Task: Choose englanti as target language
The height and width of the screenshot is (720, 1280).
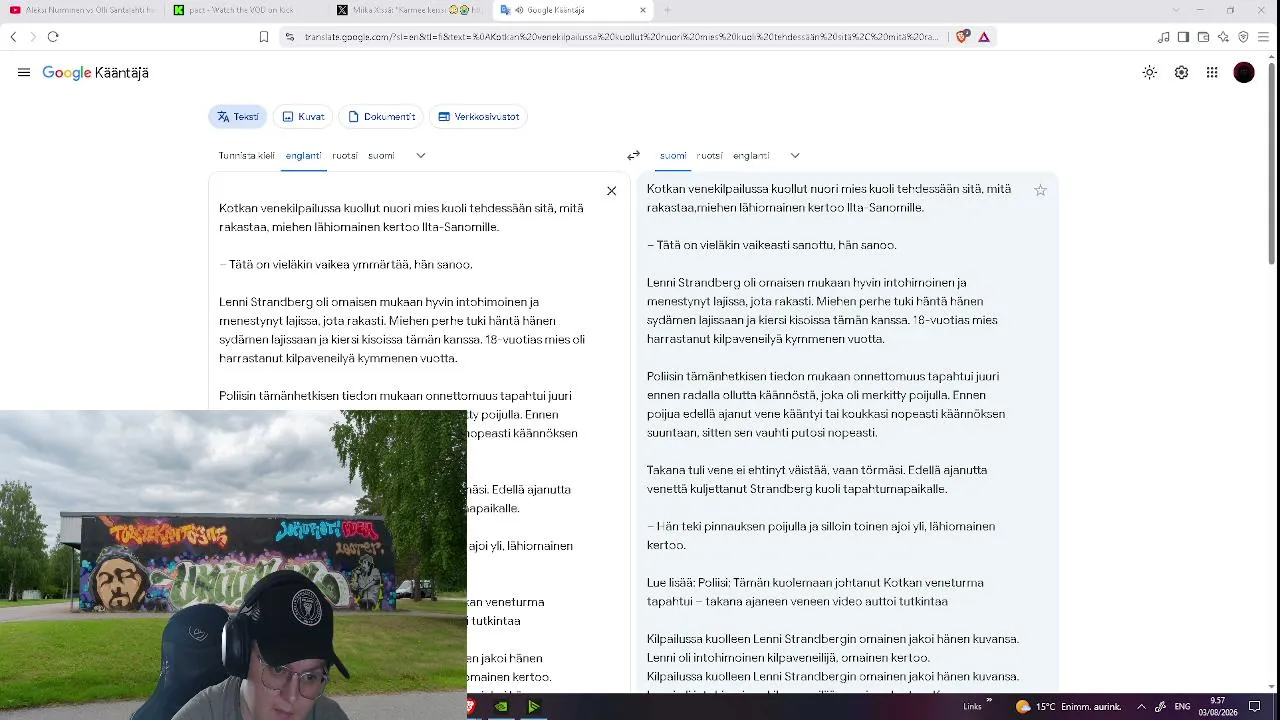Action: point(751,156)
